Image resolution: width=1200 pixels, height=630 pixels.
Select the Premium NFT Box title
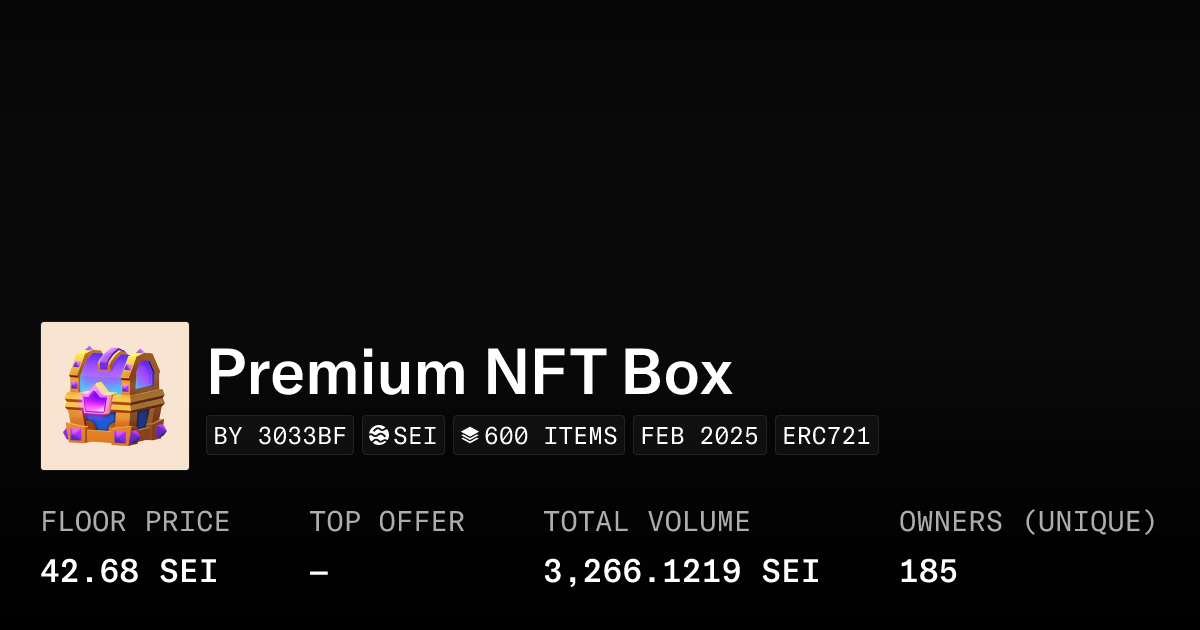point(470,373)
